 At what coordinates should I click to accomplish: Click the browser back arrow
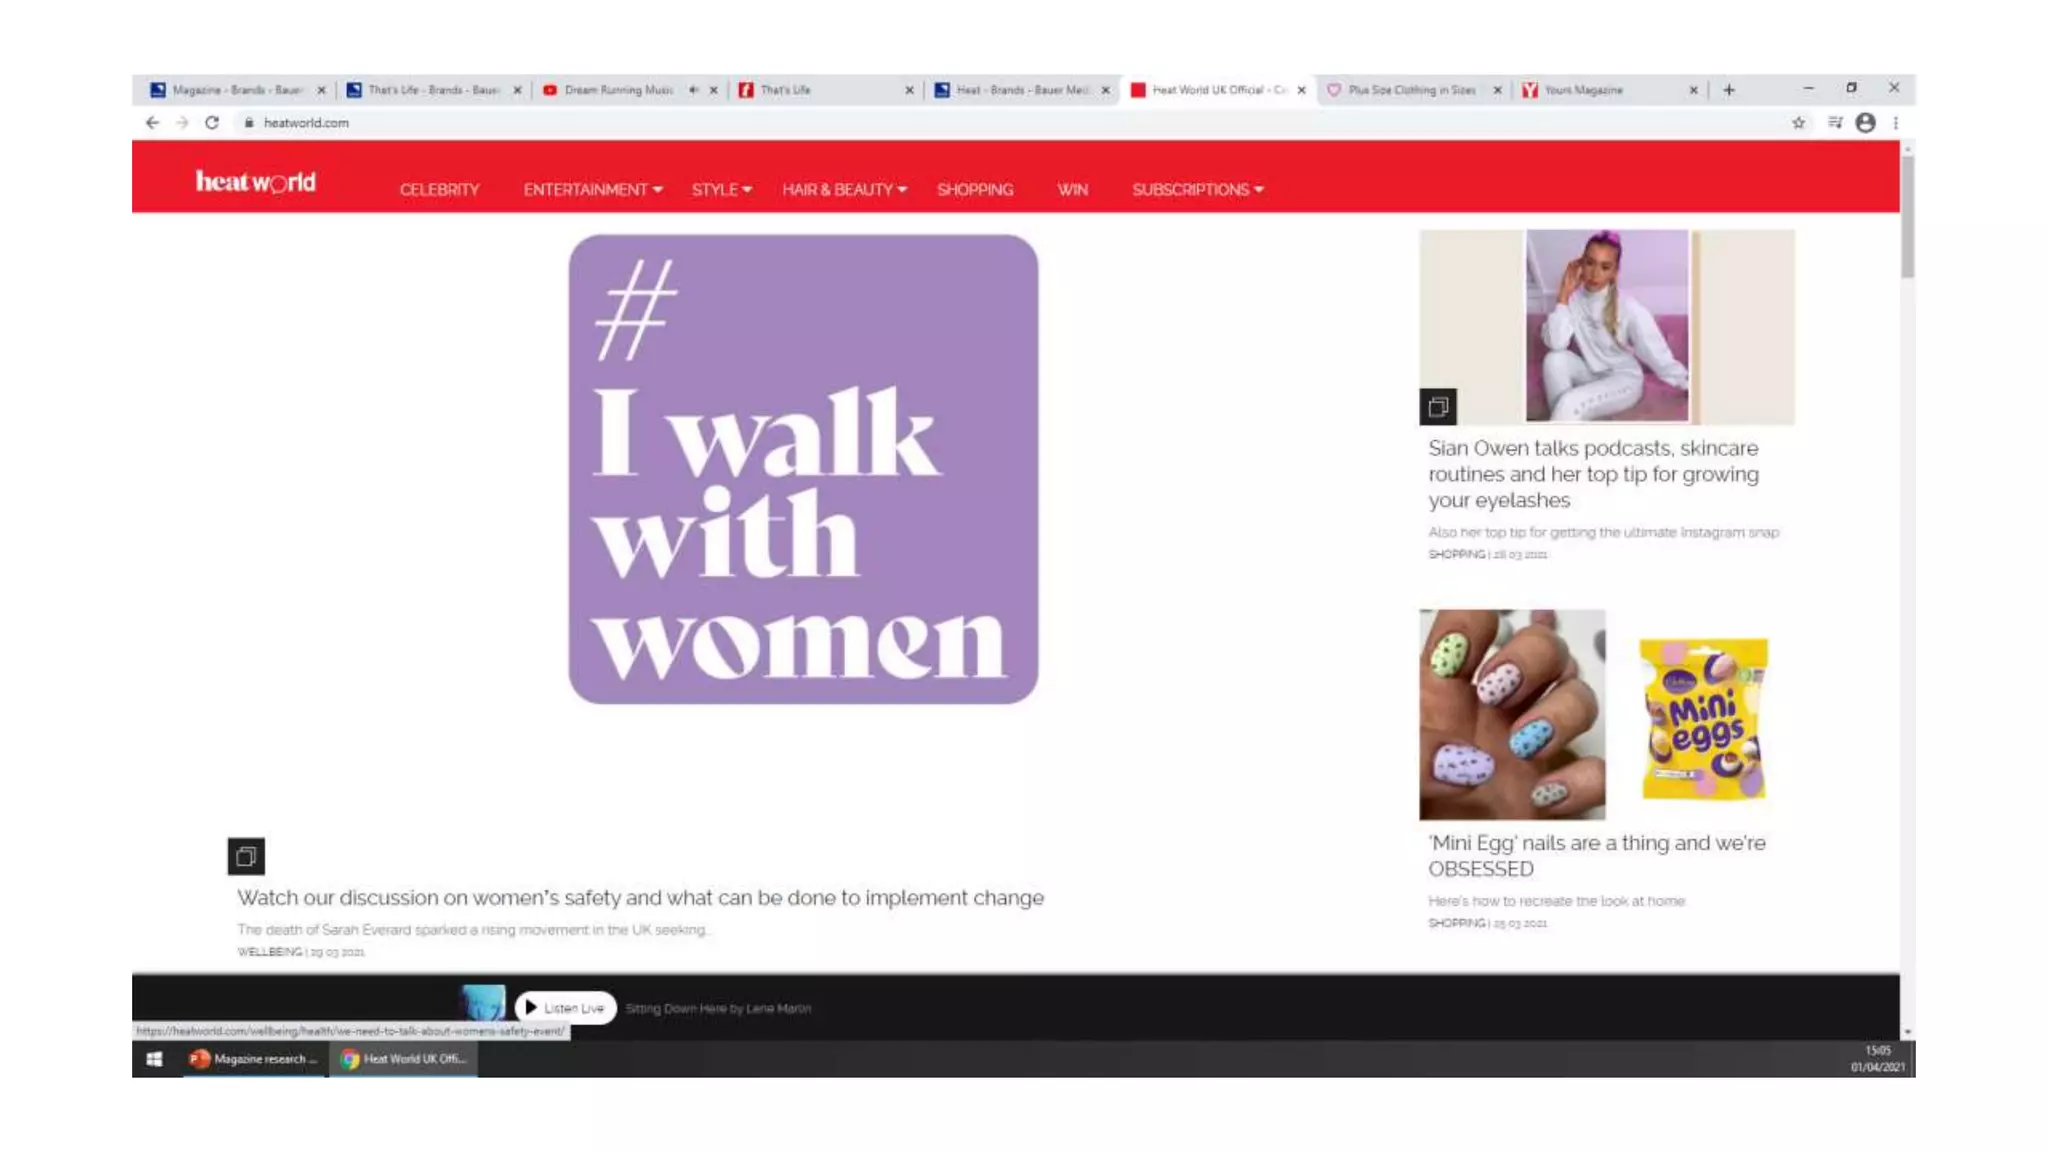click(152, 122)
